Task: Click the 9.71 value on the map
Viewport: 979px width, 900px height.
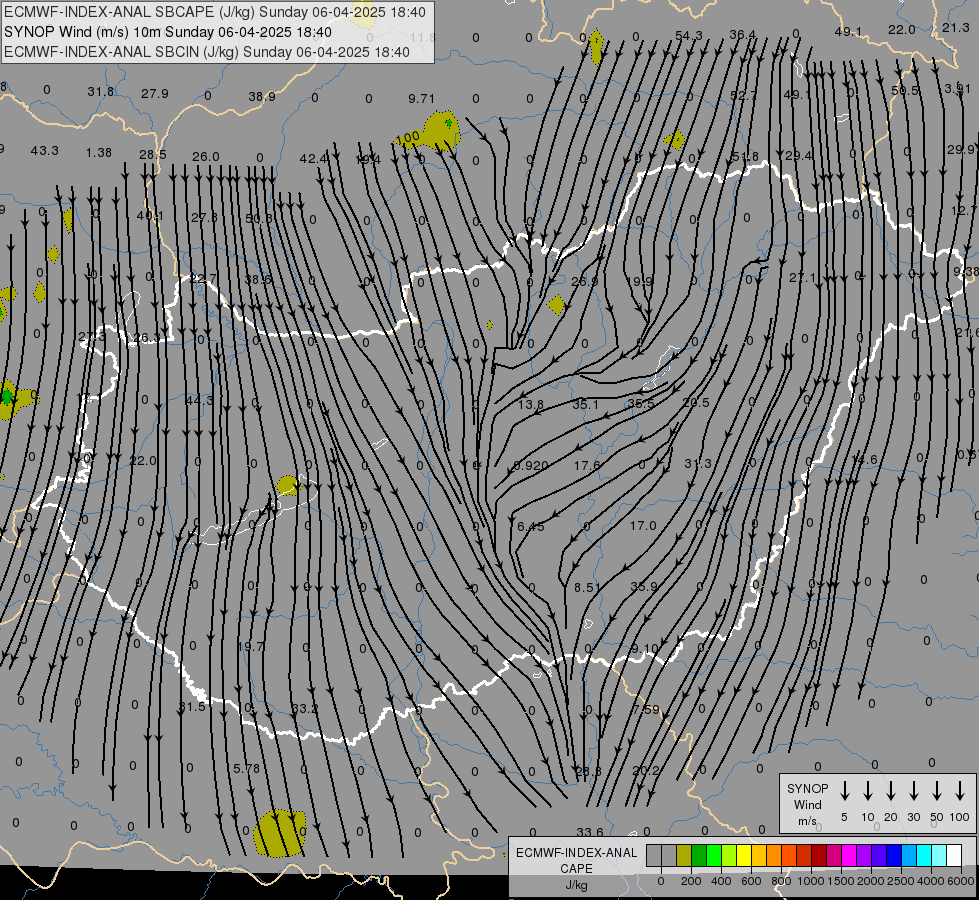Action: [x=421, y=99]
